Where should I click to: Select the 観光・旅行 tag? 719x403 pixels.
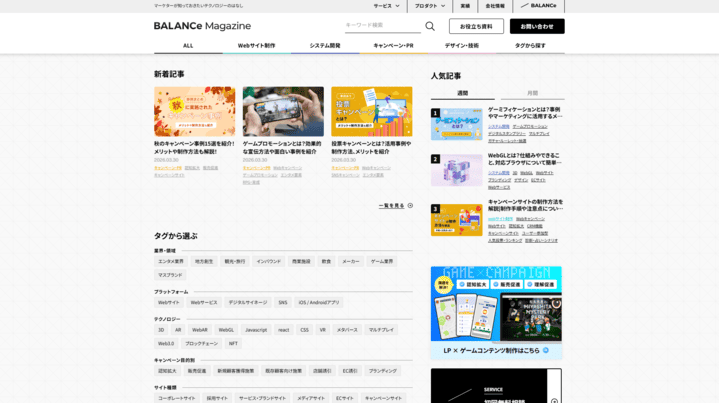click(235, 261)
